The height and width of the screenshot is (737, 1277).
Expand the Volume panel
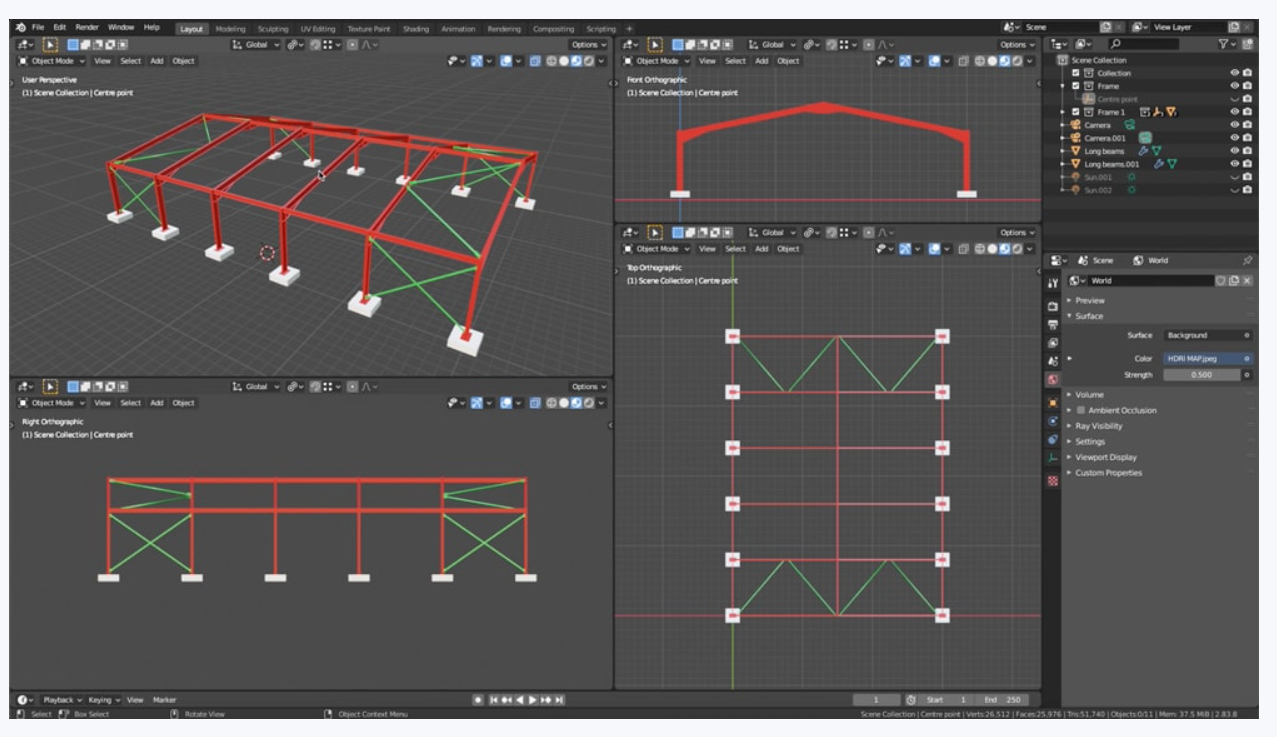[x=1089, y=394]
